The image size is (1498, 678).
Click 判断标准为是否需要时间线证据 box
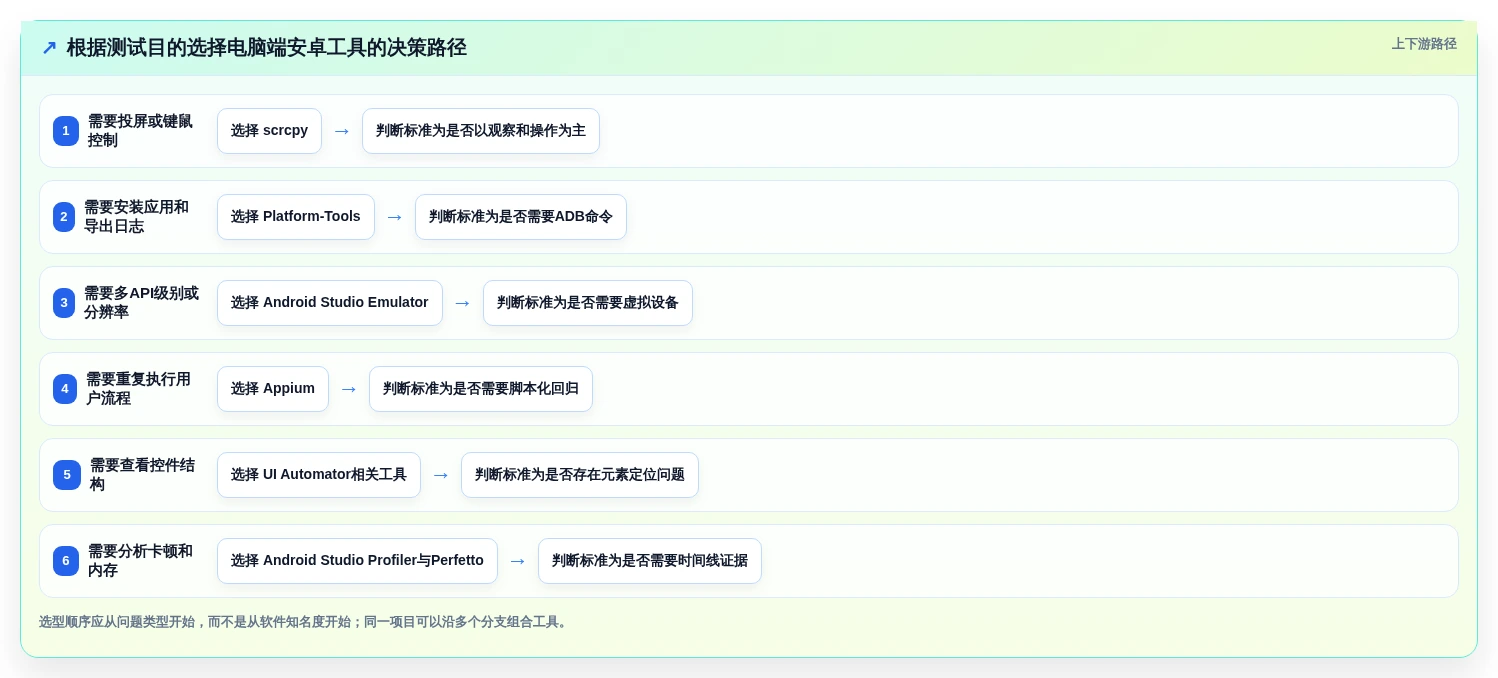coord(650,561)
